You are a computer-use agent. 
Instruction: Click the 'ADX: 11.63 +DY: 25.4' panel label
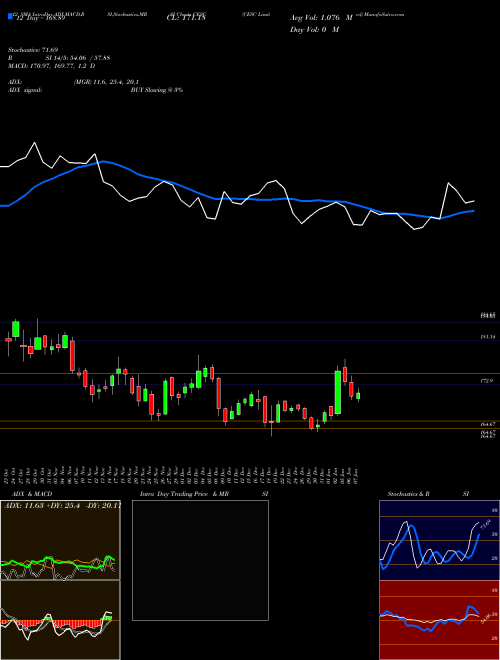point(62,506)
